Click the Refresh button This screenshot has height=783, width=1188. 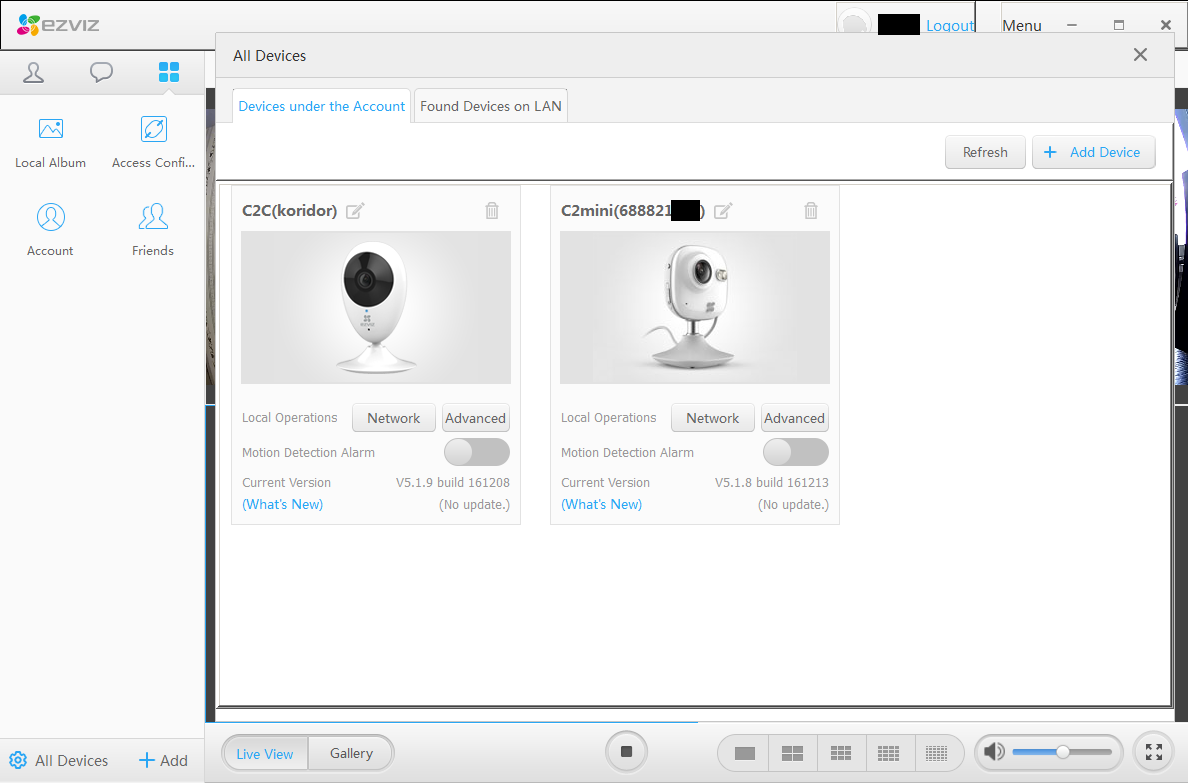(x=985, y=152)
